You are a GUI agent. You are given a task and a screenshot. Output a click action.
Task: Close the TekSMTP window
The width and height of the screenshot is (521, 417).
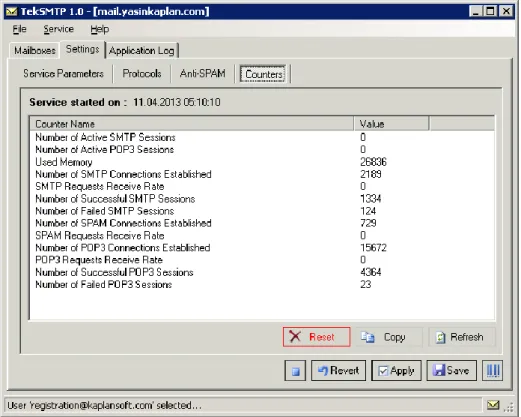506,11
